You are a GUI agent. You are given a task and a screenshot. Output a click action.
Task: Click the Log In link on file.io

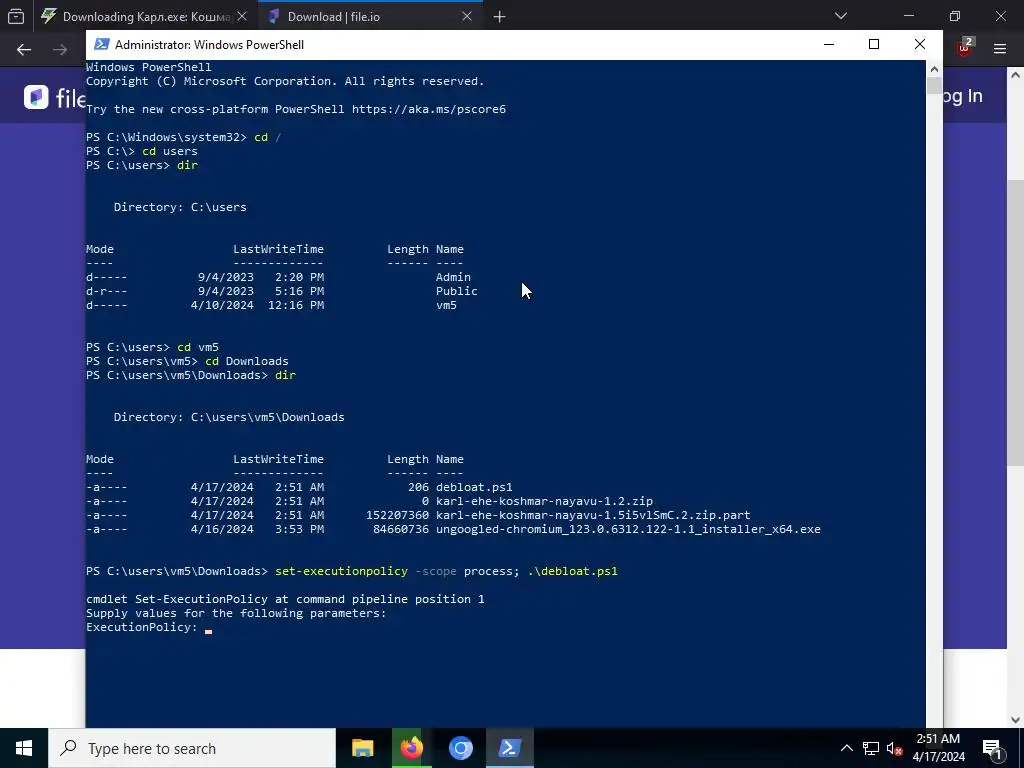click(963, 96)
